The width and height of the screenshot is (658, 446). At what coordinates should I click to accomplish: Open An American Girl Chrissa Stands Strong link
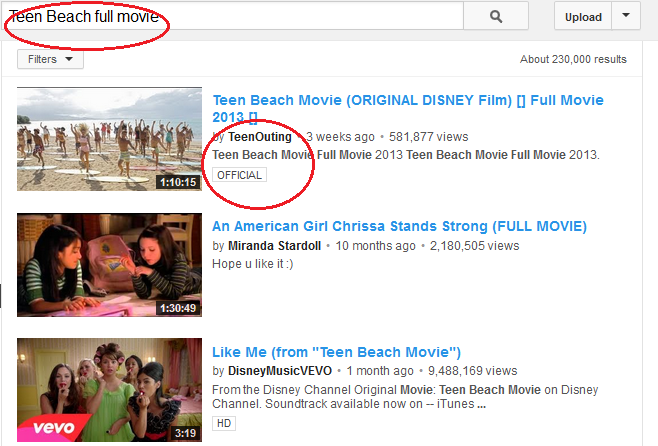coord(399,226)
